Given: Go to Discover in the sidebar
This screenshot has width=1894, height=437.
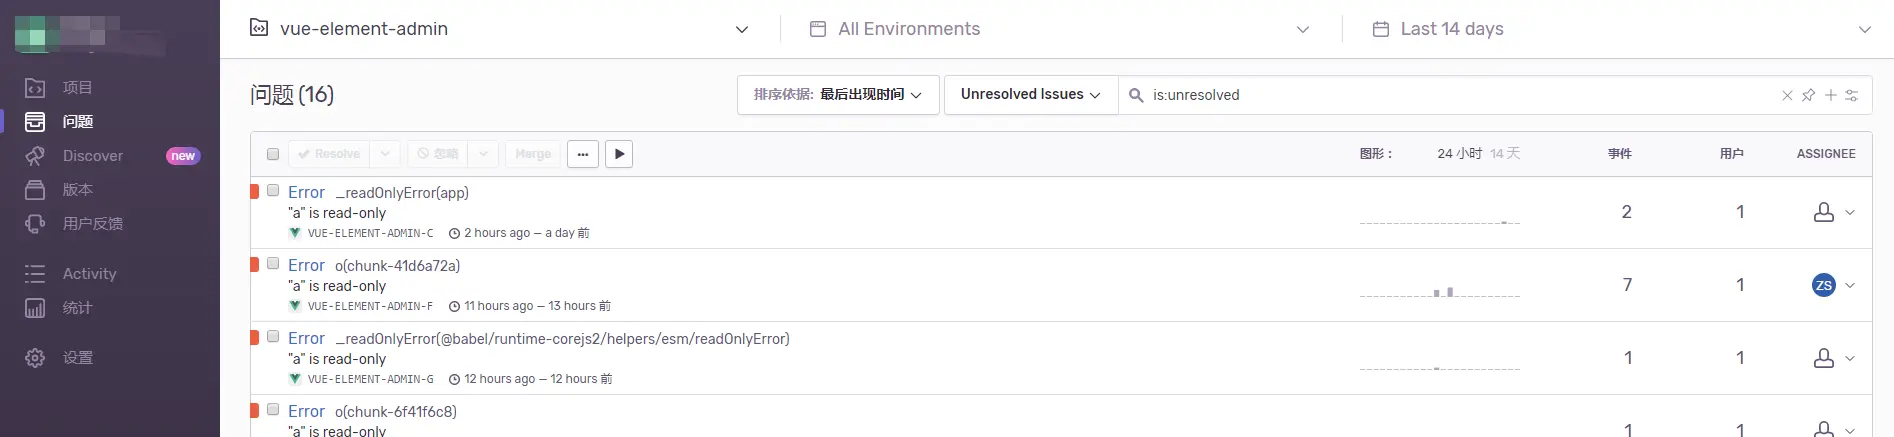Looking at the screenshot, I should pyautogui.click(x=93, y=156).
